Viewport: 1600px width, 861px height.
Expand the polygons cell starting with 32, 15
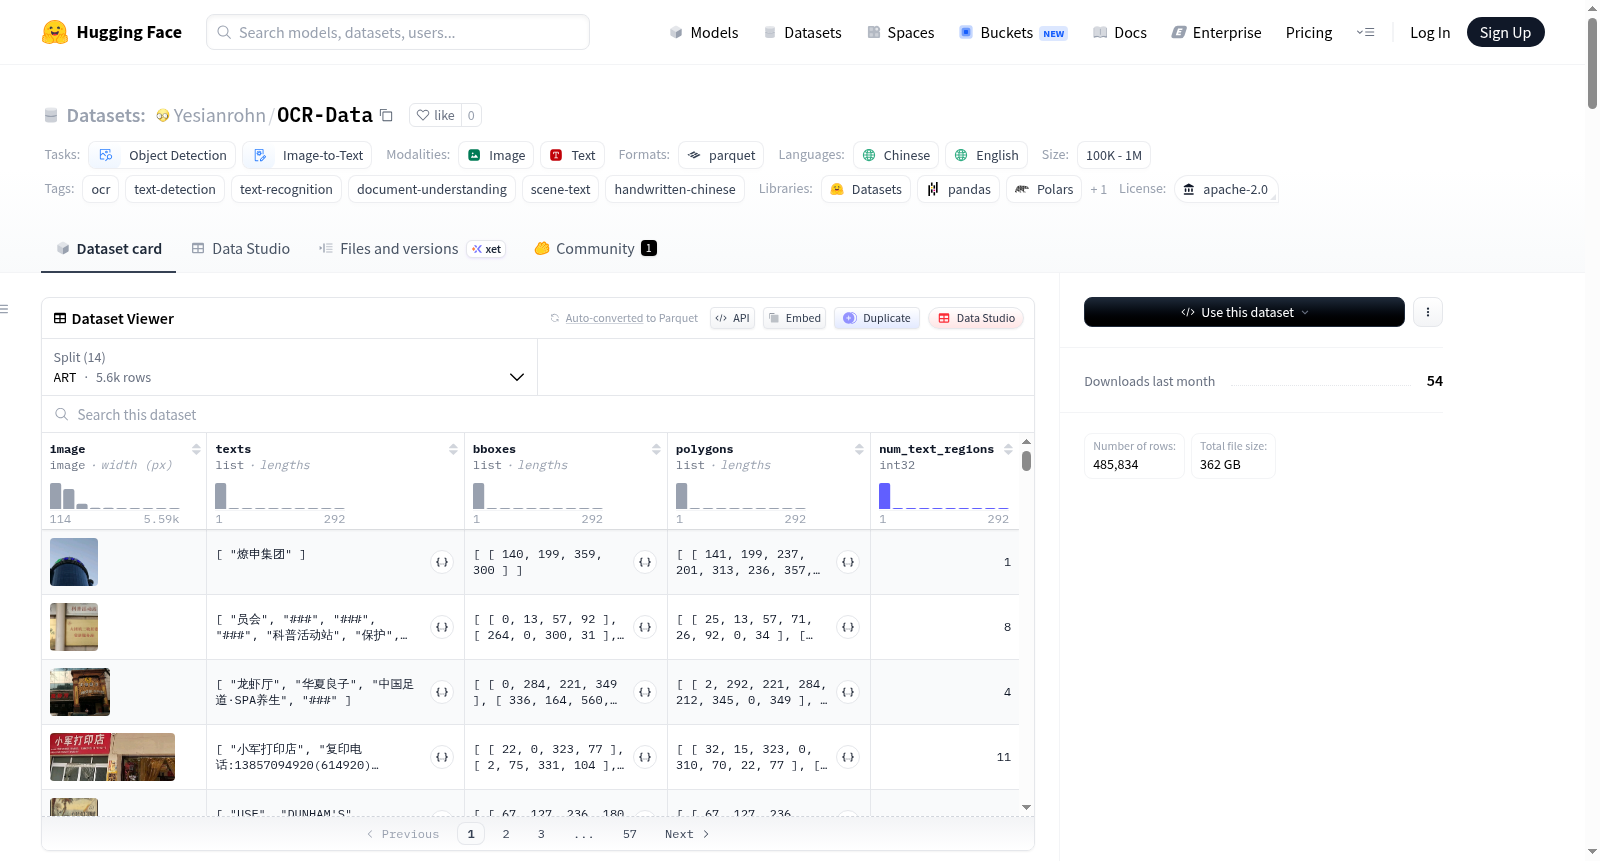[x=848, y=757]
